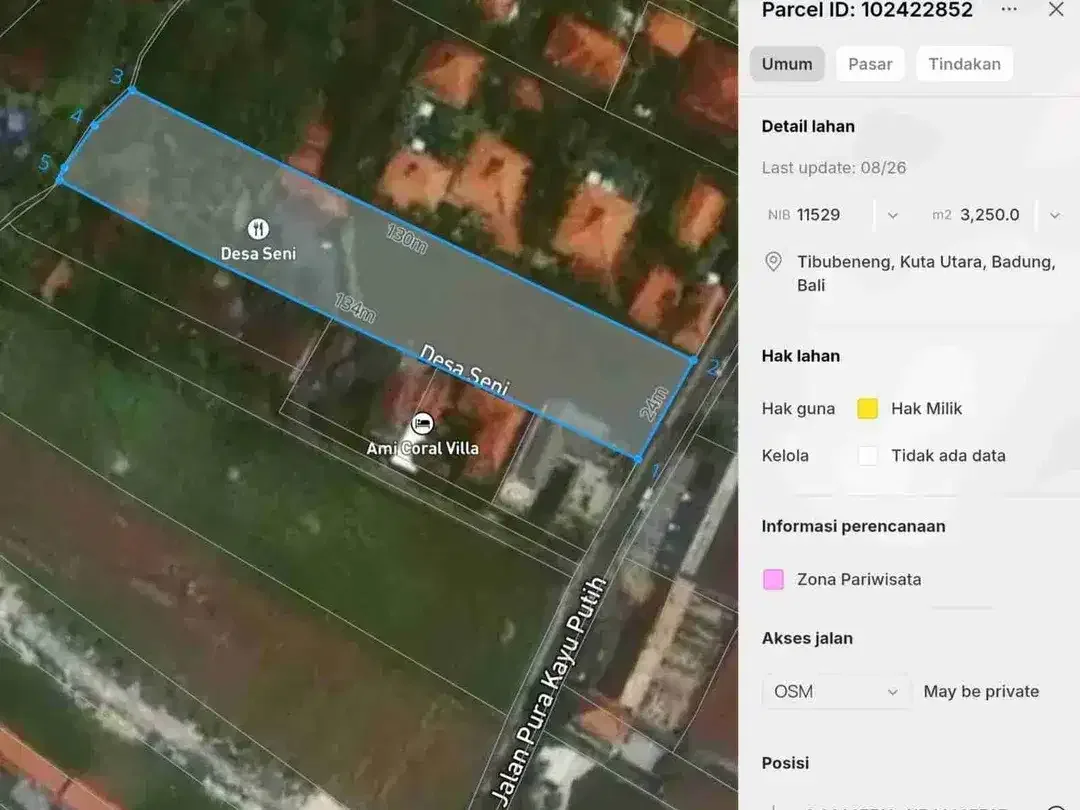Viewport: 1080px width, 810px height.
Task: Click the pink Zona Pariwisata swatch
Action: (773, 579)
